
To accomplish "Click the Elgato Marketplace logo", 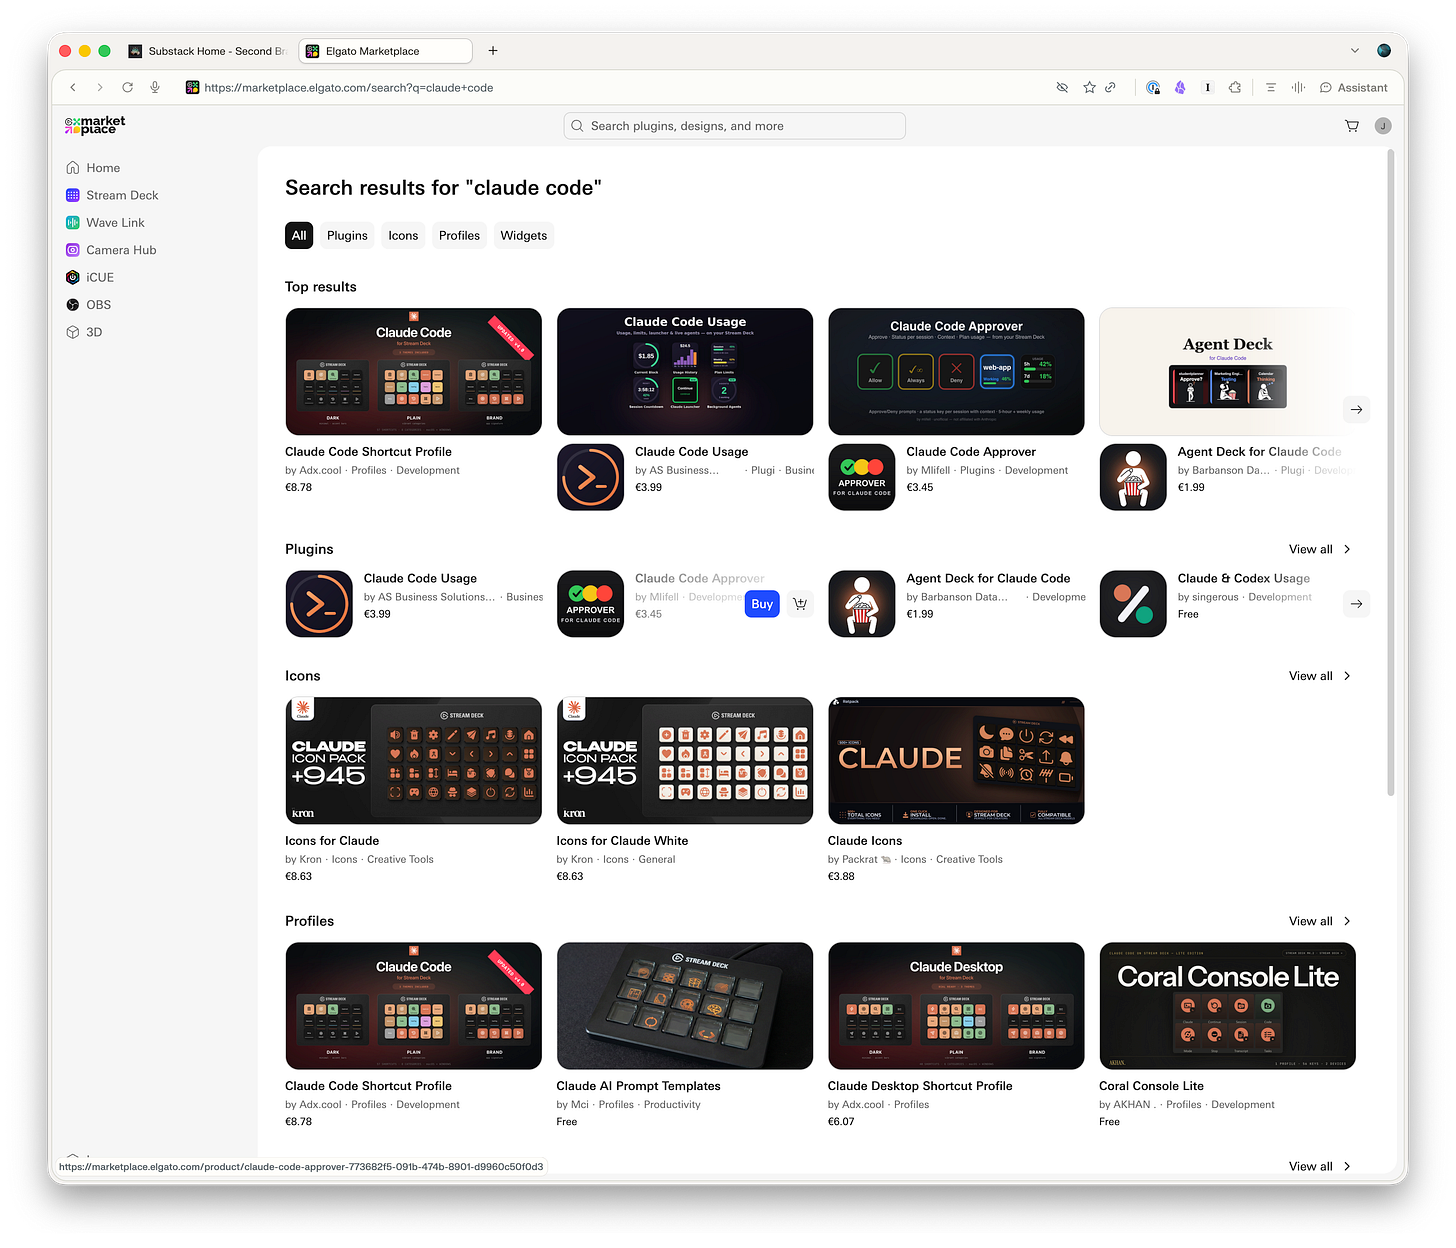I will click(x=95, y=125).
